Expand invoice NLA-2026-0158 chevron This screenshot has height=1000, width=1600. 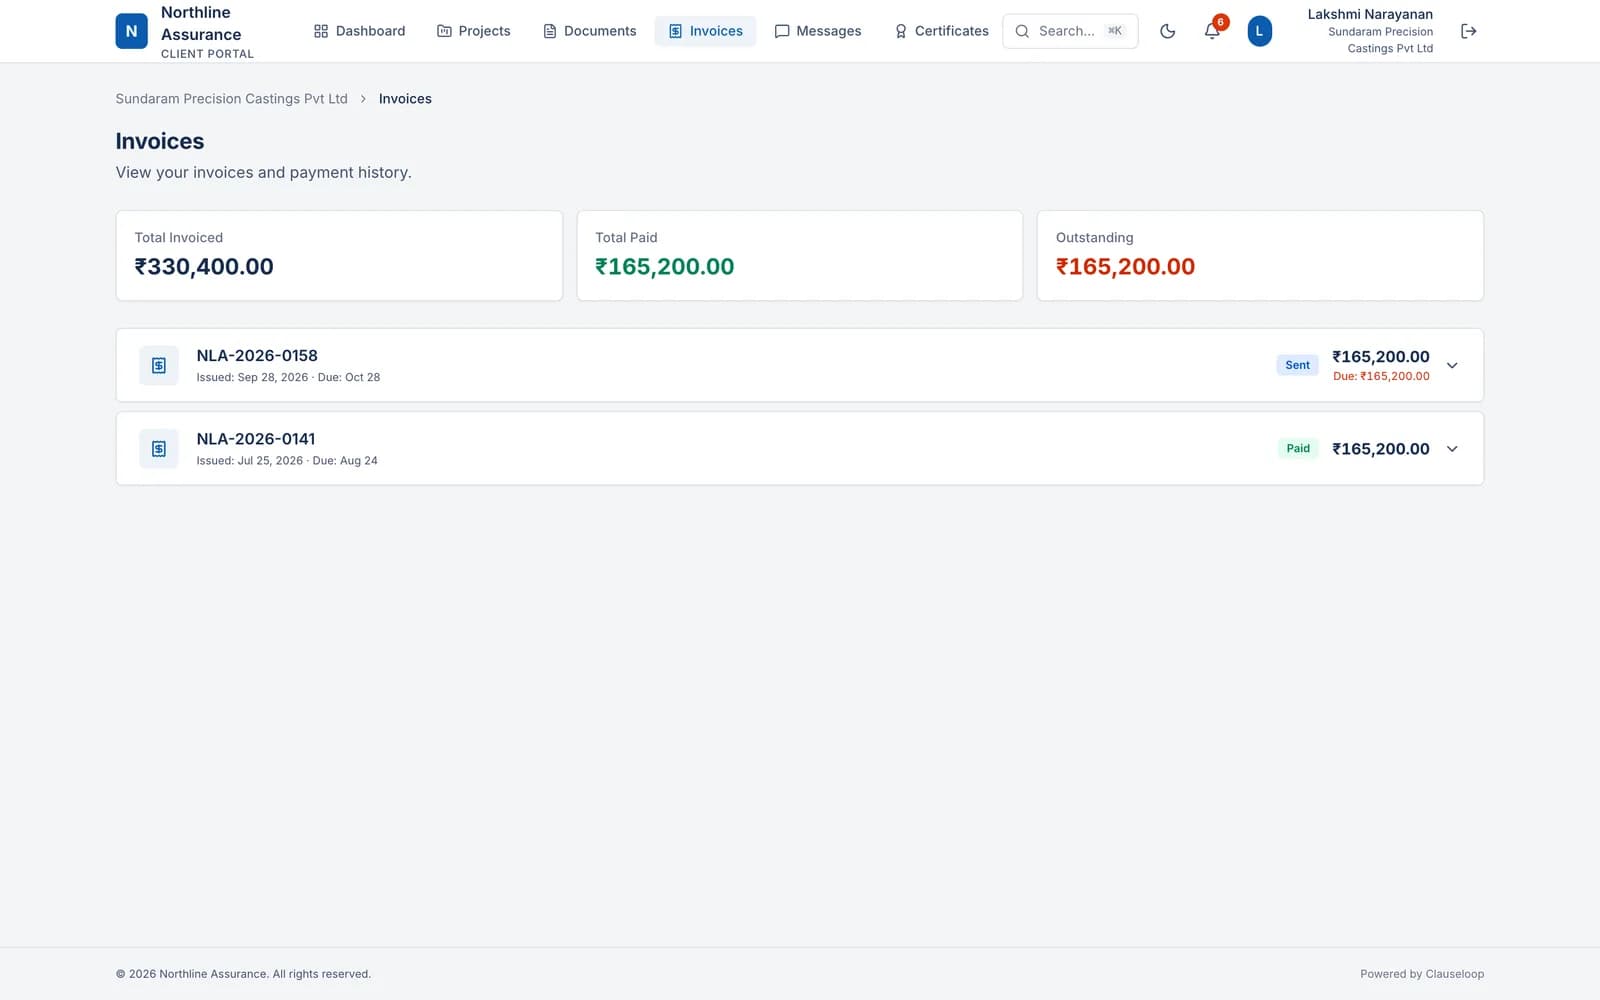1452,366
